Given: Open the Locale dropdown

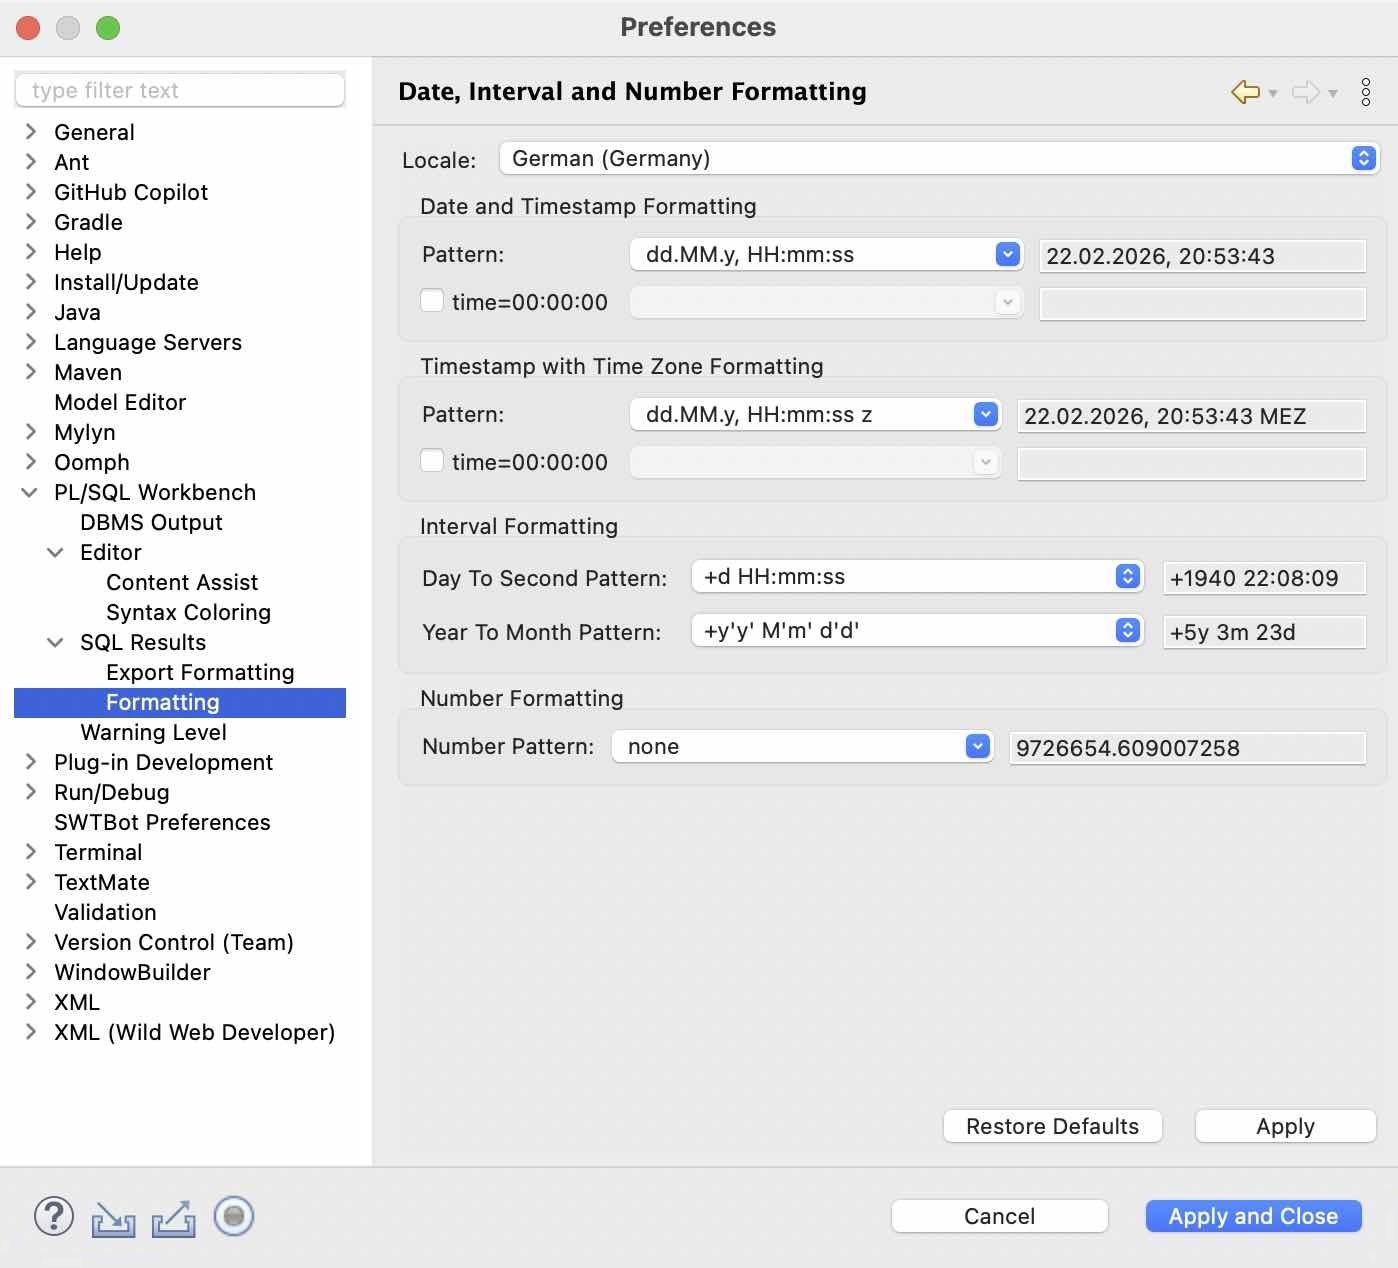Looking at the screenshot, I should tap(1362, 158).
